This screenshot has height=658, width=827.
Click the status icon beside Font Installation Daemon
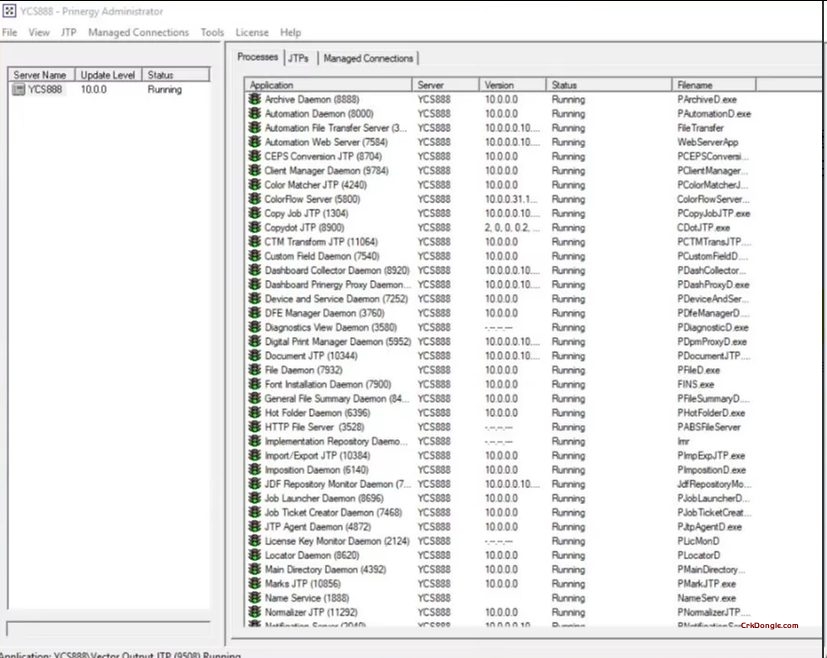[255, 384]
